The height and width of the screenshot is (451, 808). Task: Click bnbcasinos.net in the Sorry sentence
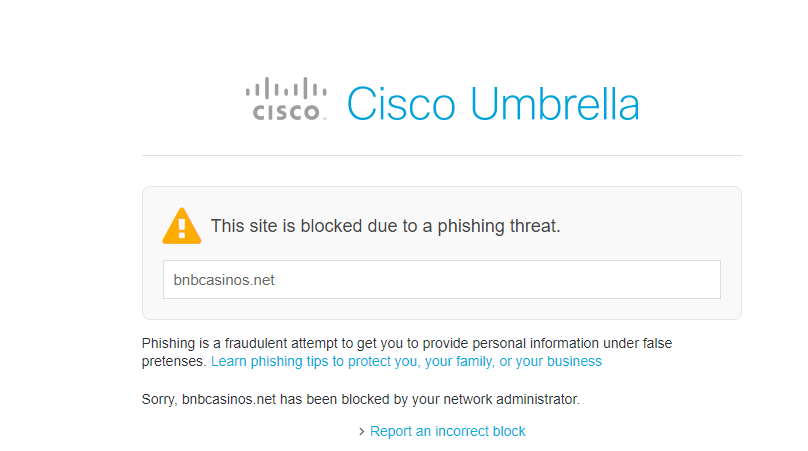click(x=229, y=399)
